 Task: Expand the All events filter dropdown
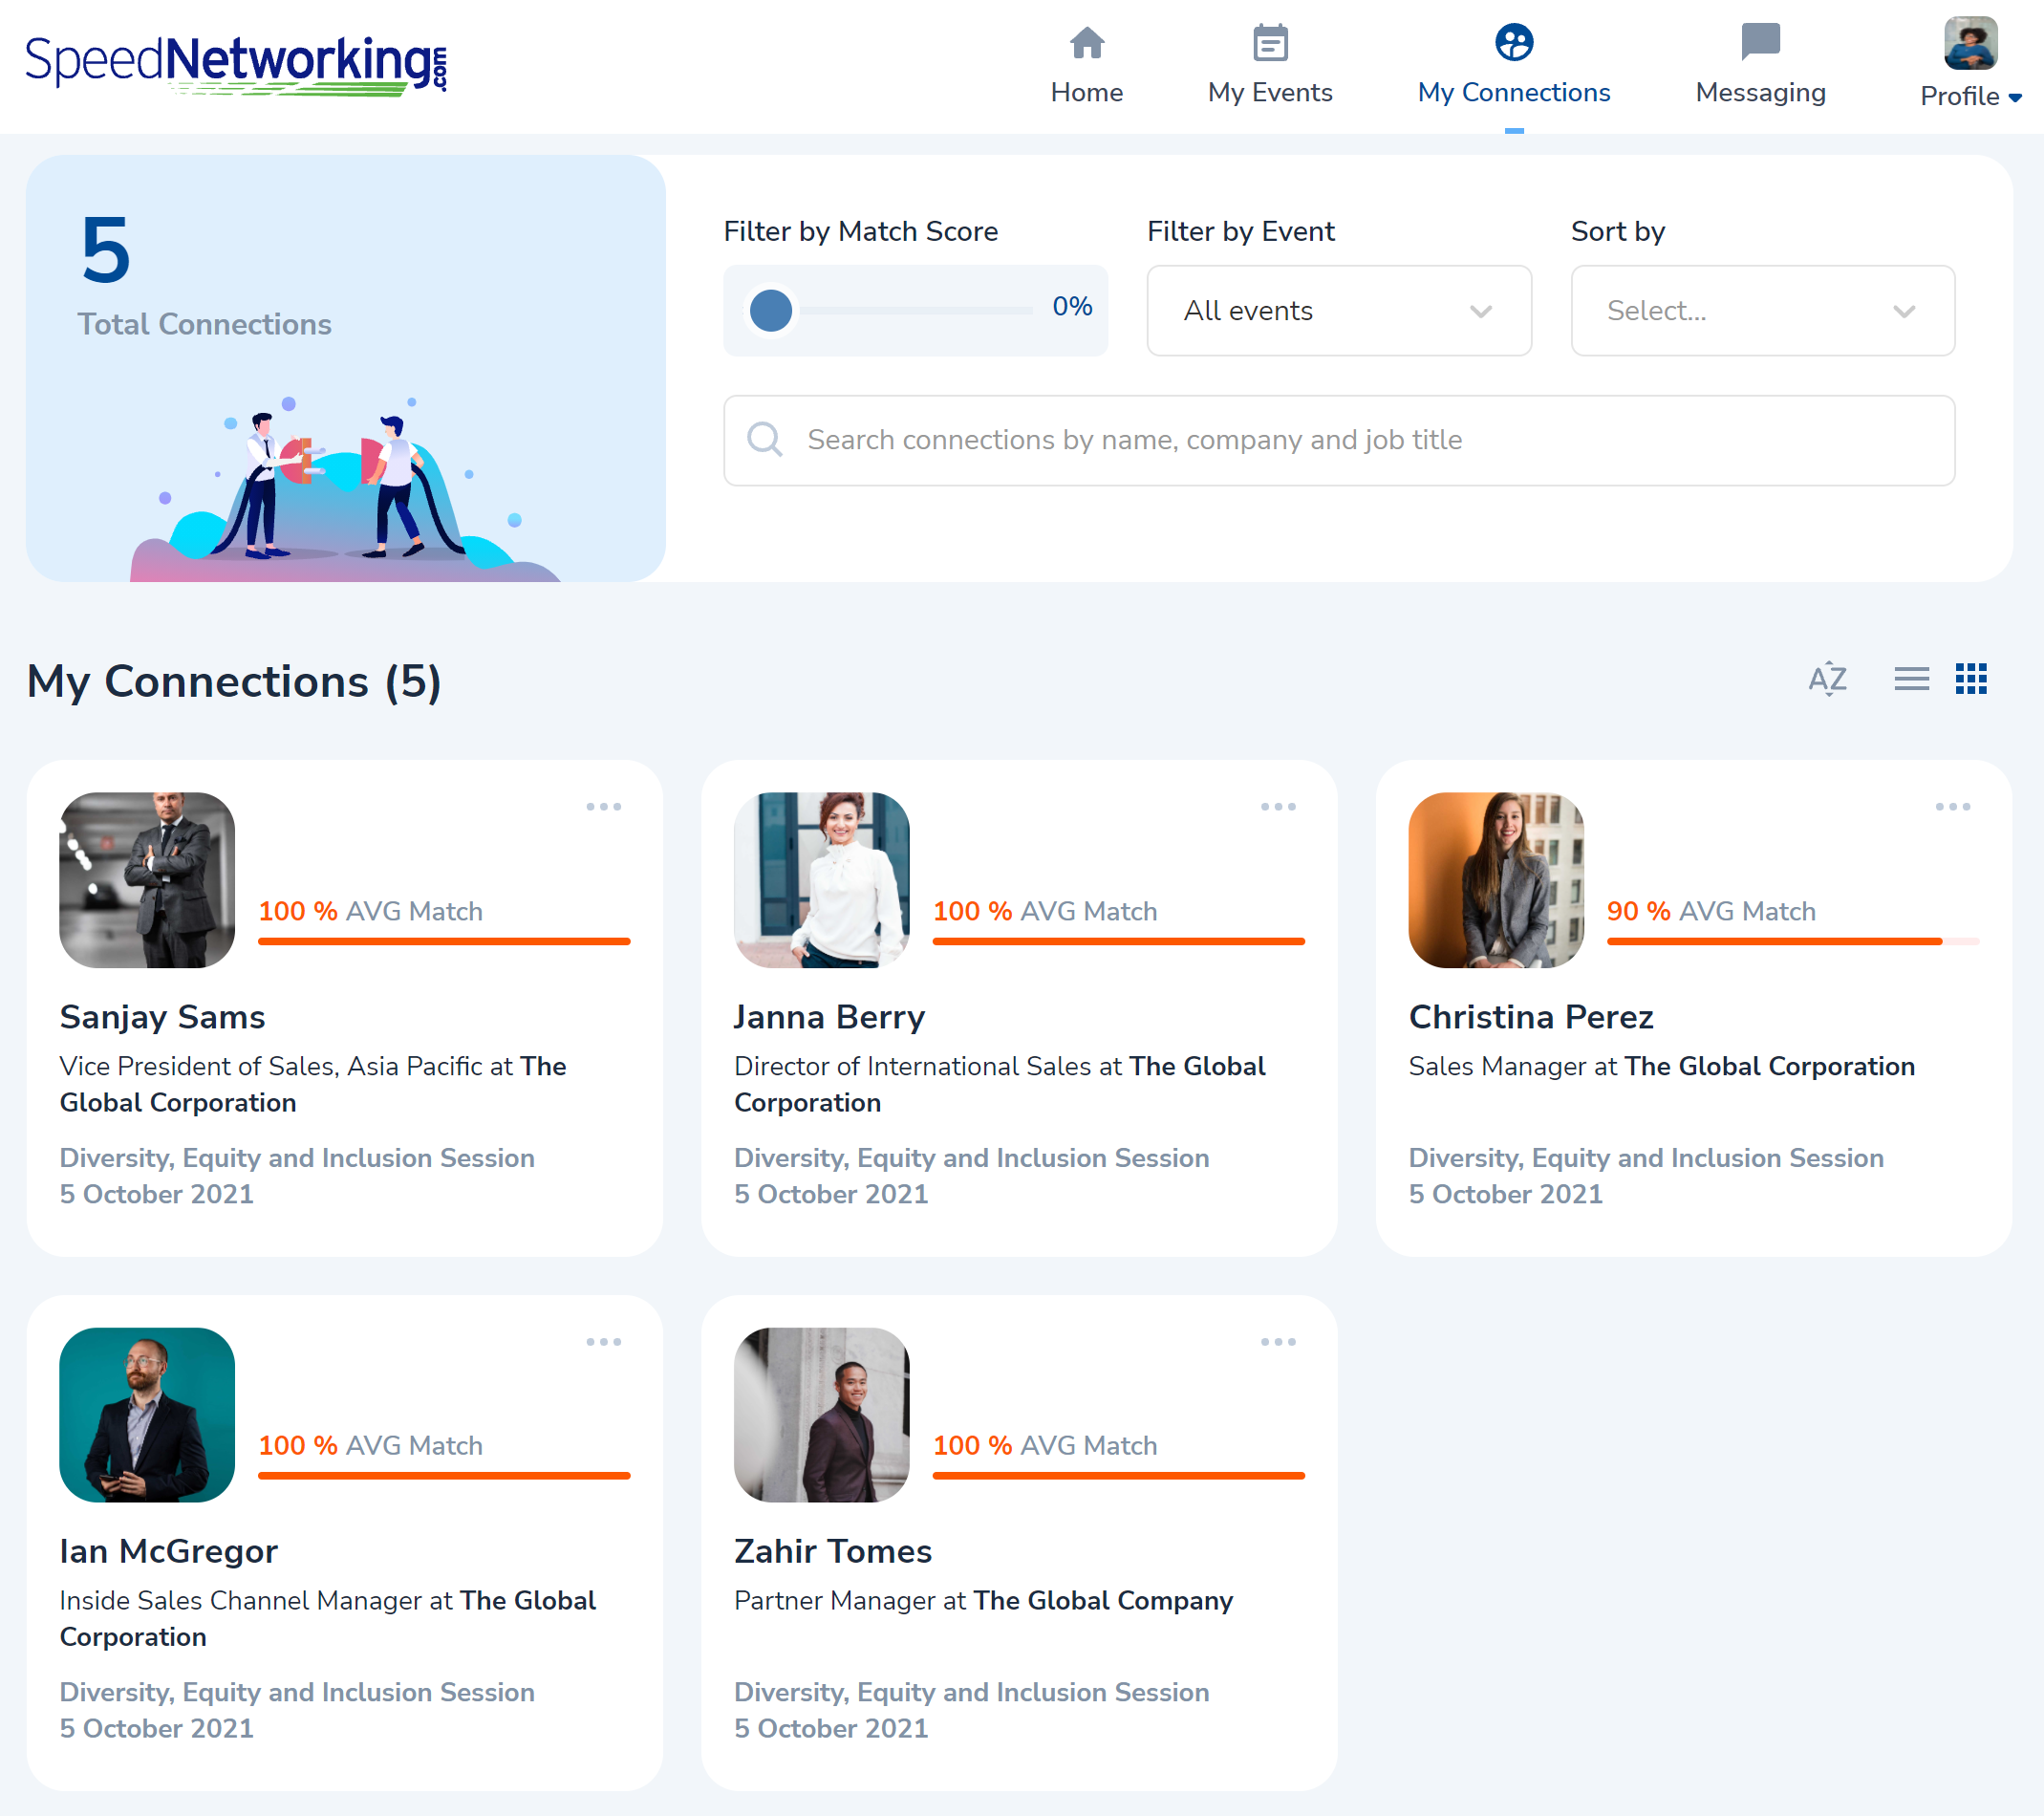click(1338, 311)
